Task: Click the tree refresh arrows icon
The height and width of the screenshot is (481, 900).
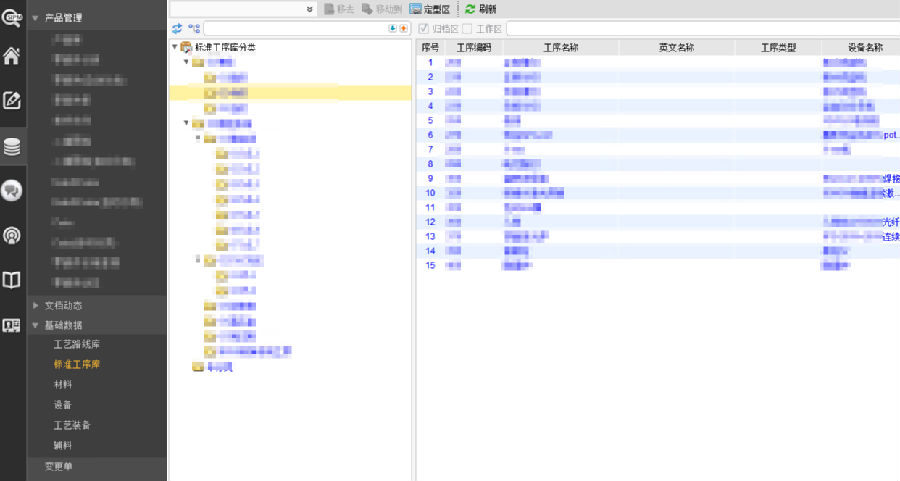Action: (x=177, y=28)
